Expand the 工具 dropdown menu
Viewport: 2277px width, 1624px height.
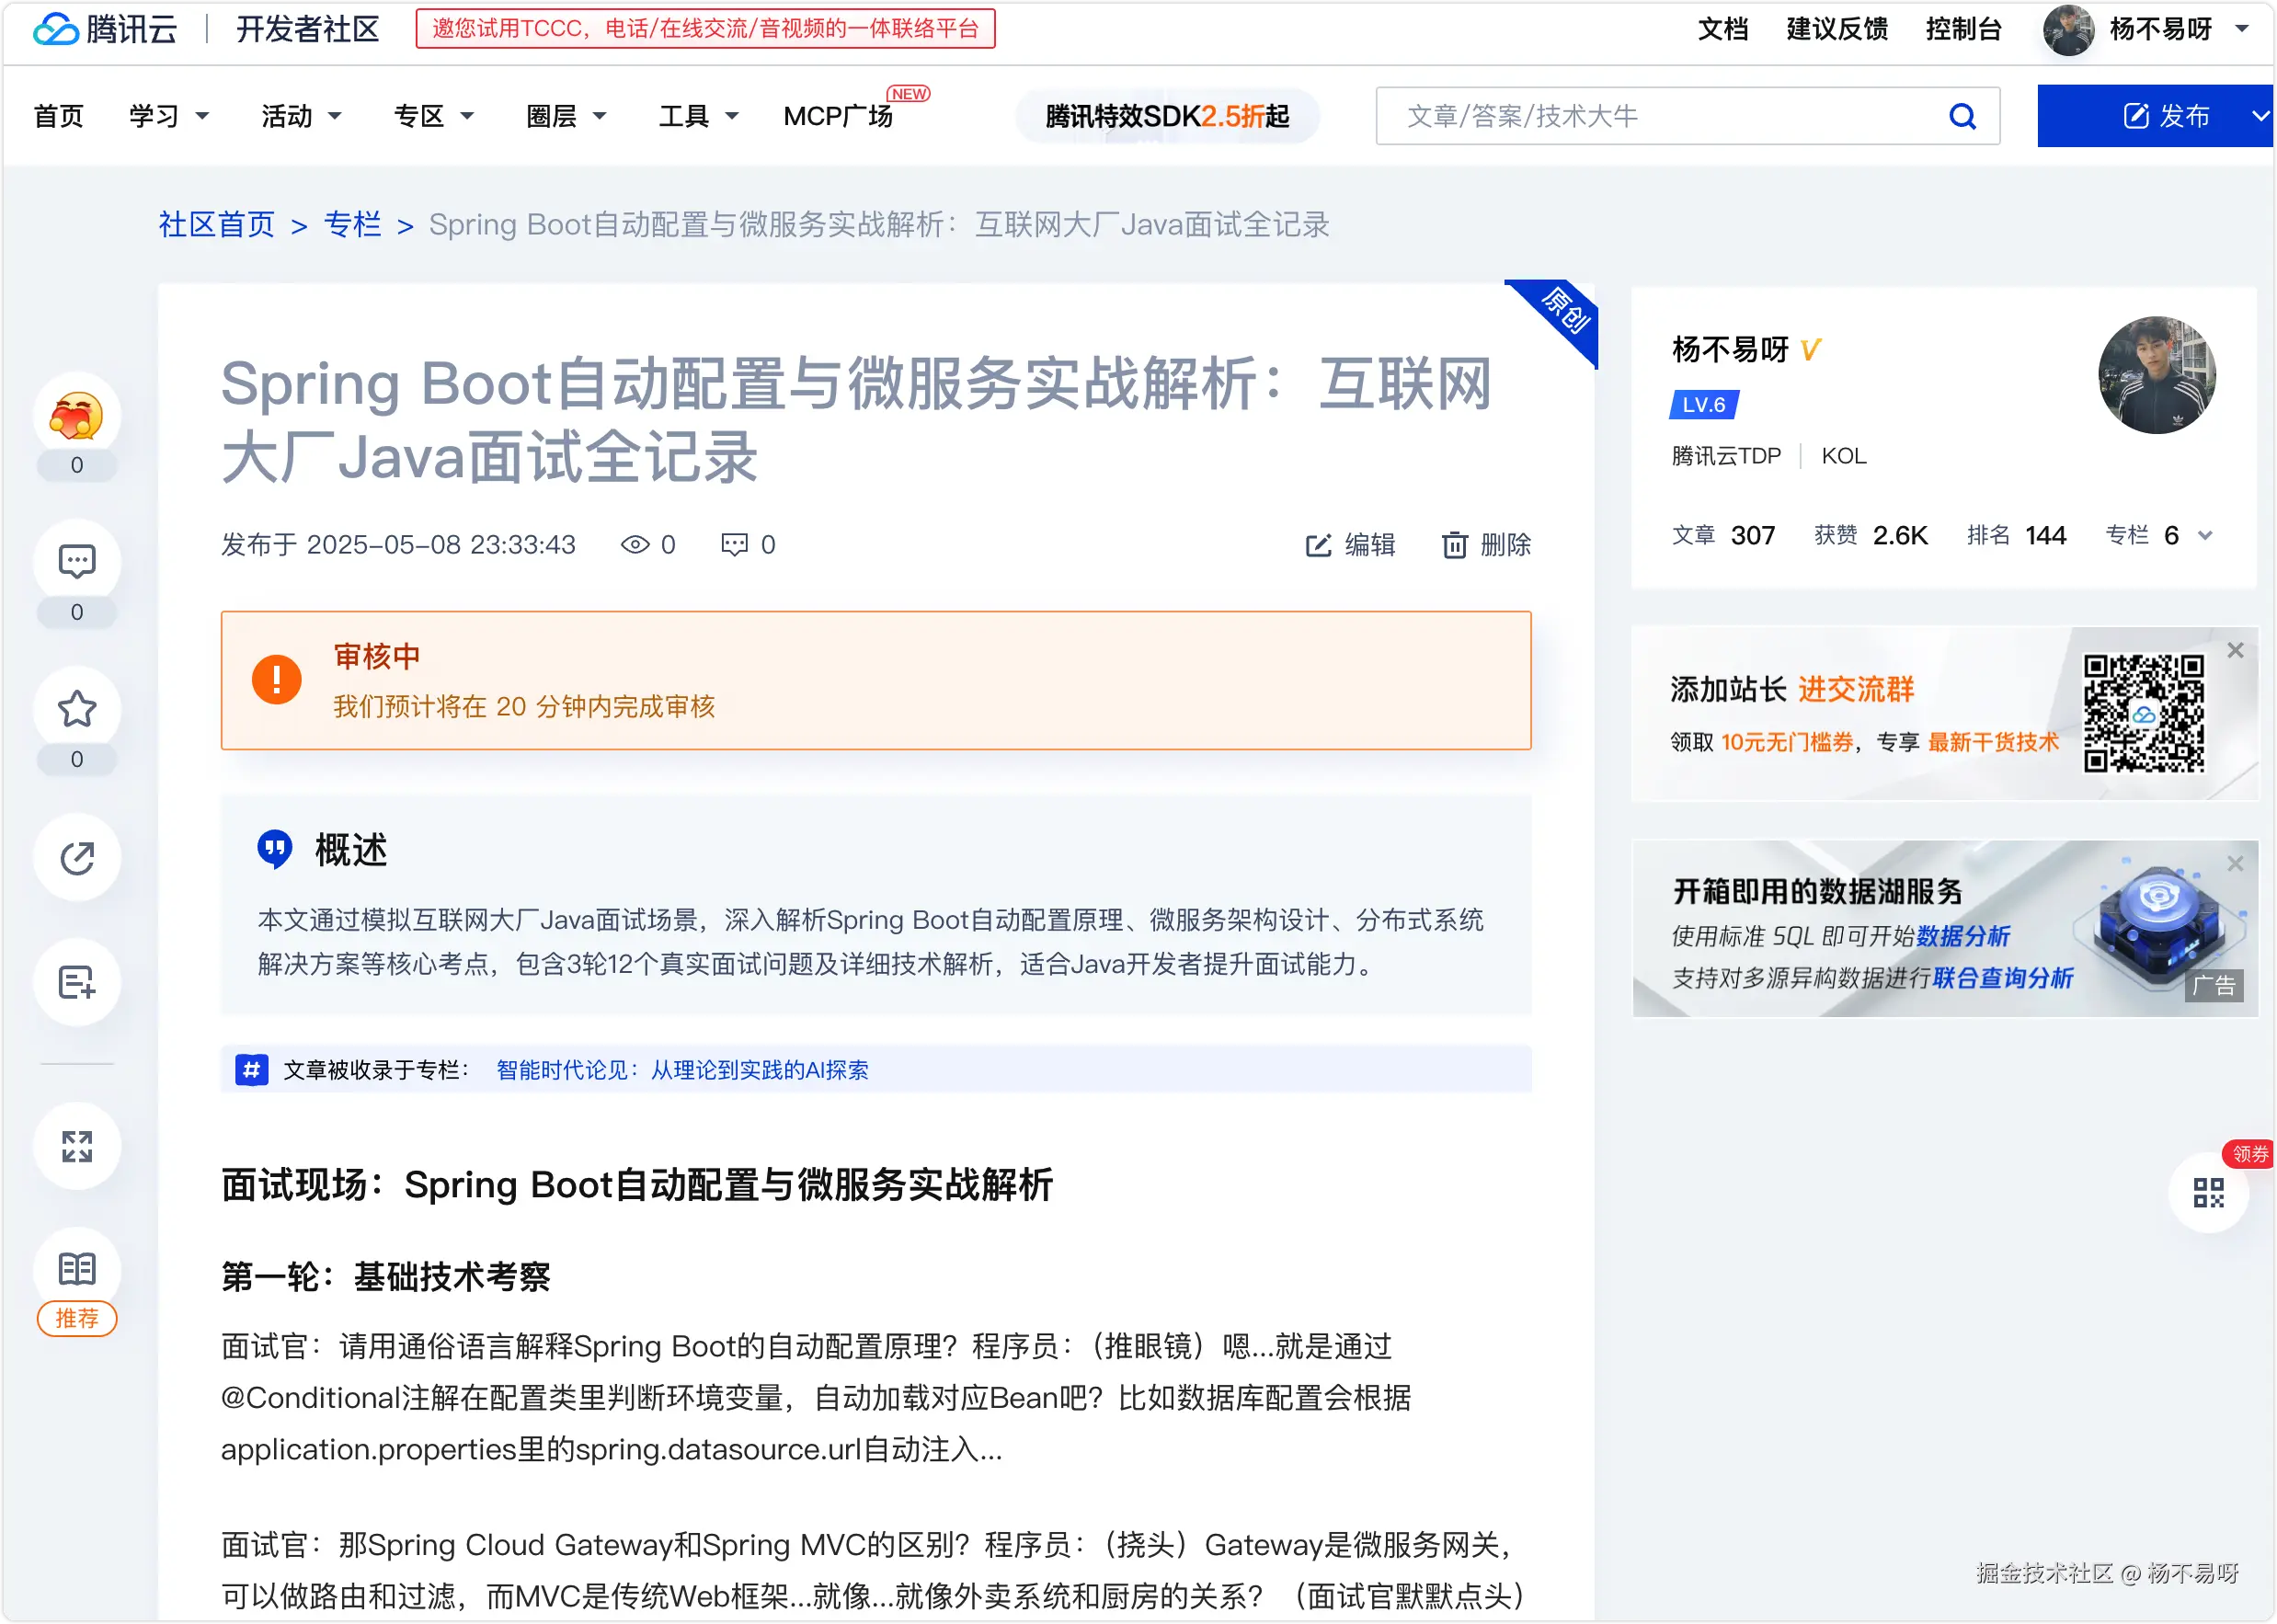click(698, 117)
